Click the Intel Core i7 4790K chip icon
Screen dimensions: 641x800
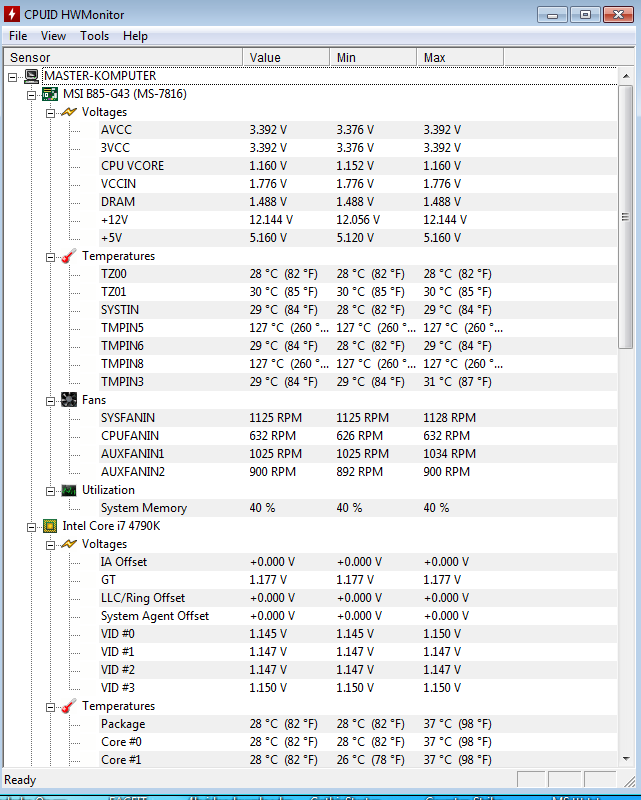click(x=50, y=526)
